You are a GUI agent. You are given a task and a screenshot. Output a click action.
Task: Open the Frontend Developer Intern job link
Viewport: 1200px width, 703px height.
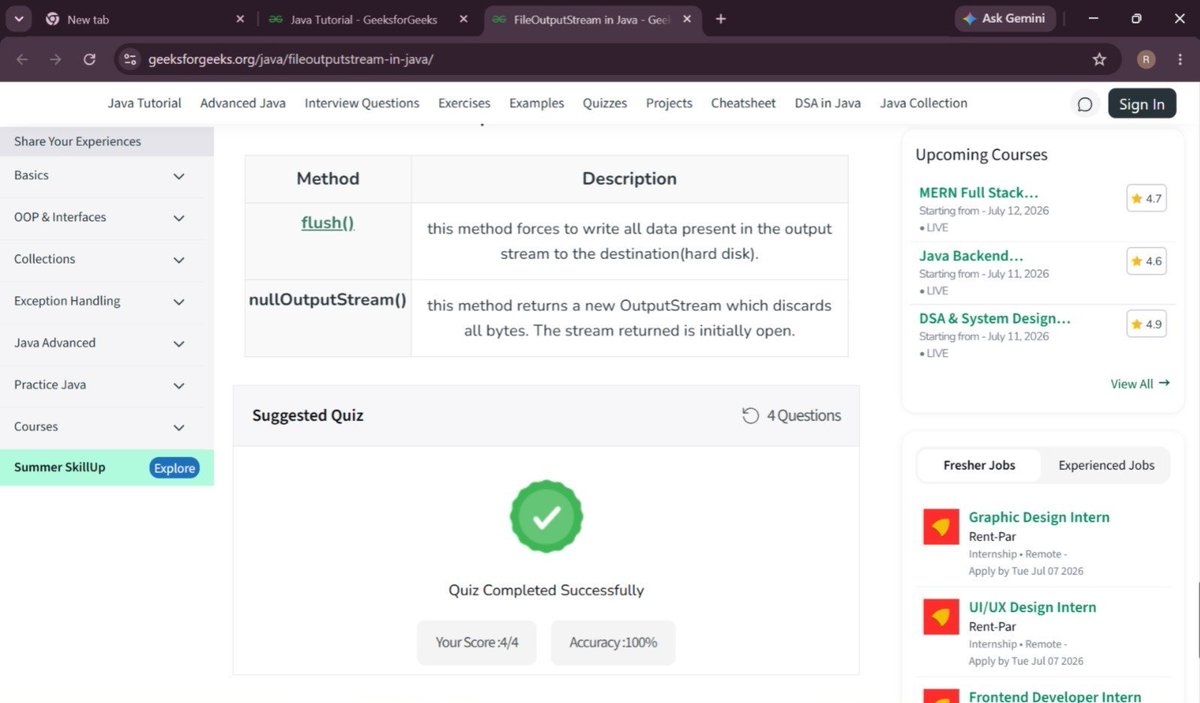click(1055, 696)
